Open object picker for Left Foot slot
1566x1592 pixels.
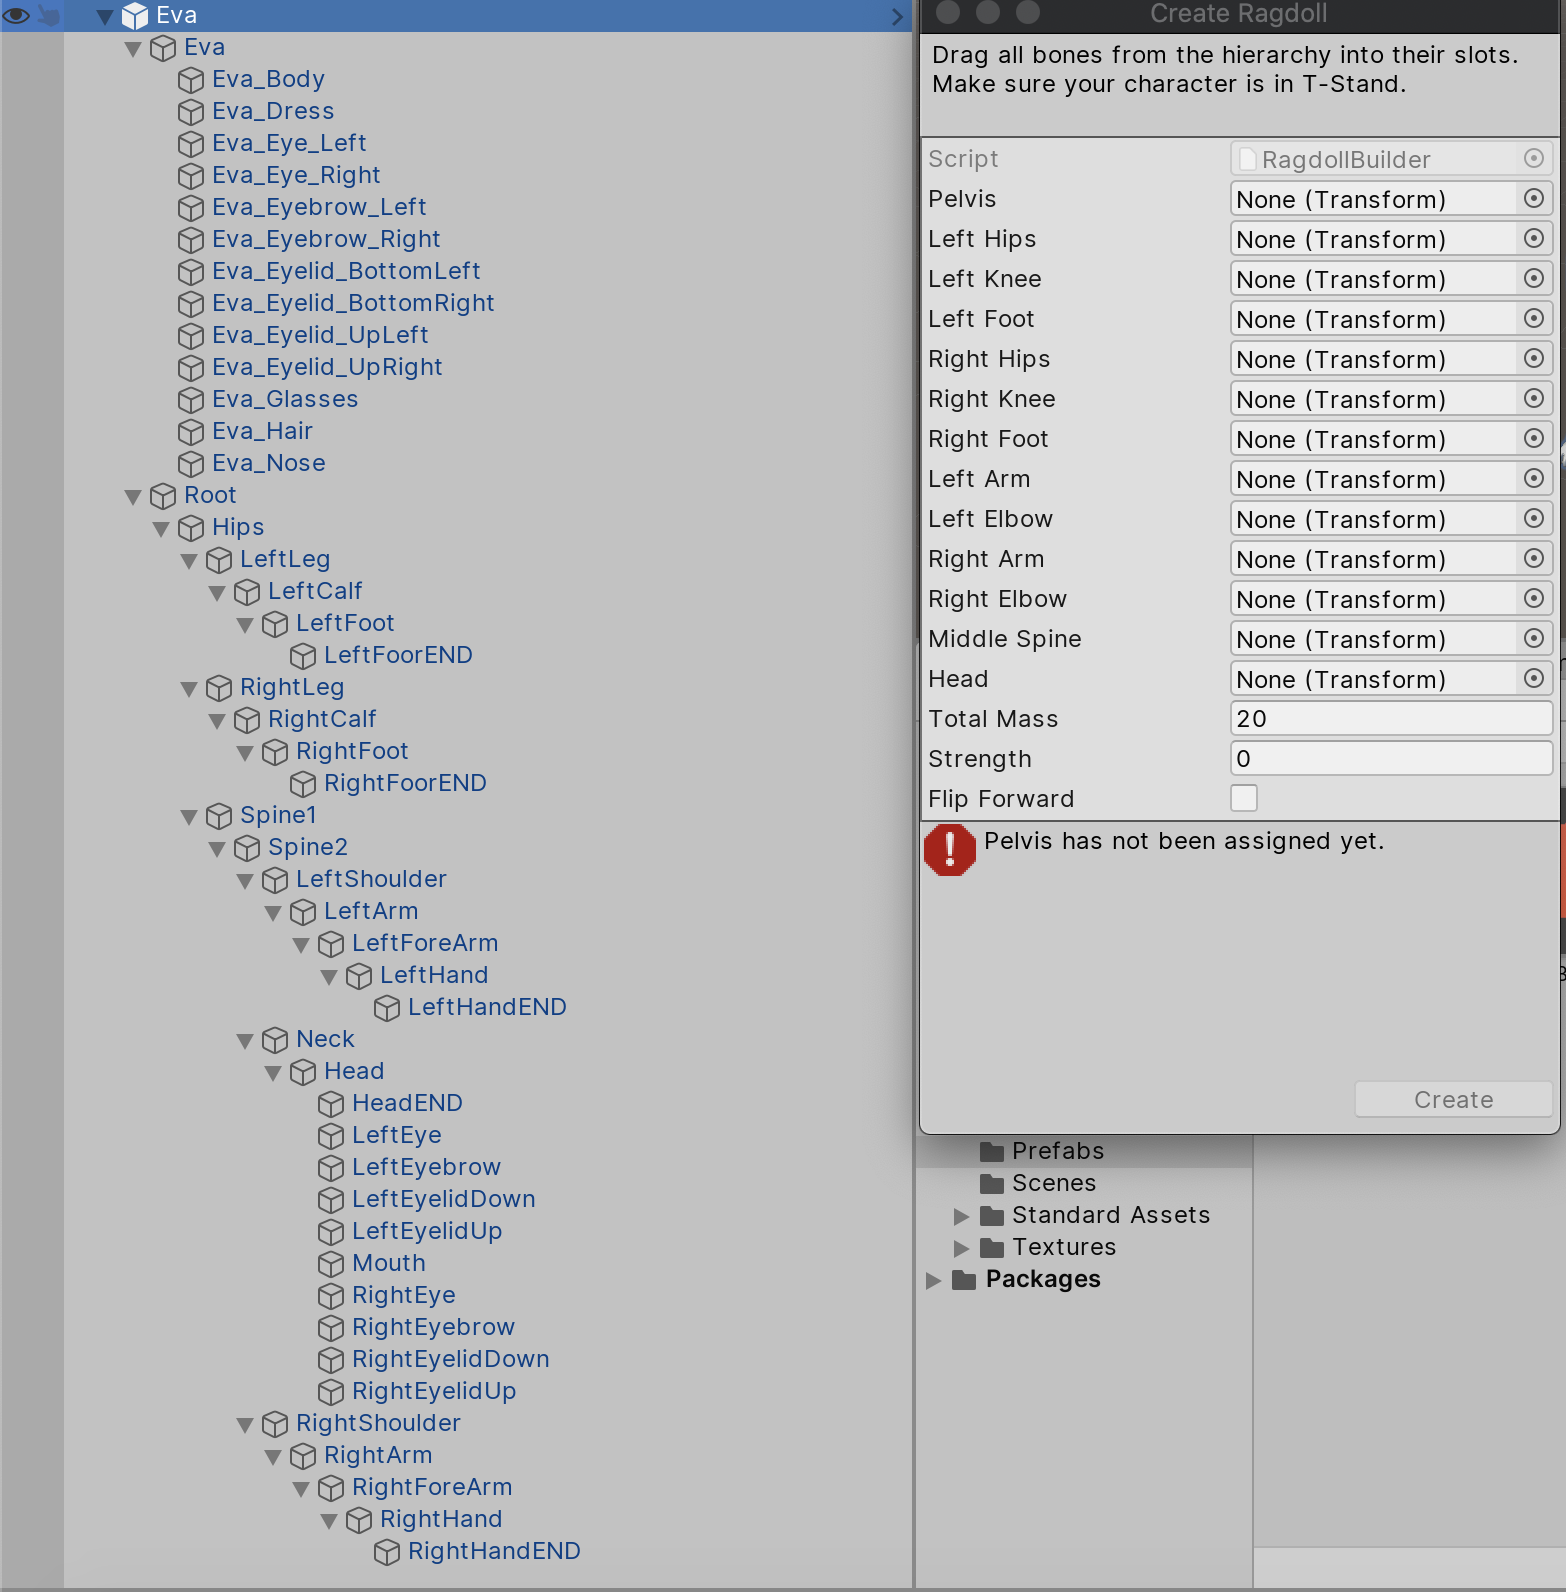(x=1533, y=318)
